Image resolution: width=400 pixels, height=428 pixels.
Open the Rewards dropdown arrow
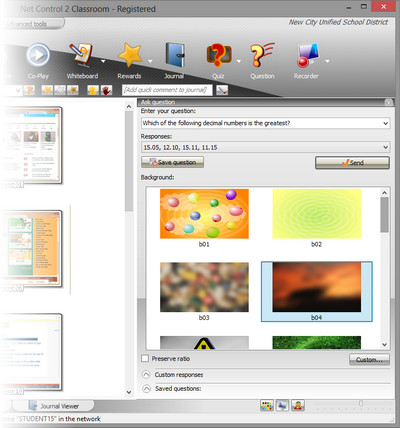[150, 61]
